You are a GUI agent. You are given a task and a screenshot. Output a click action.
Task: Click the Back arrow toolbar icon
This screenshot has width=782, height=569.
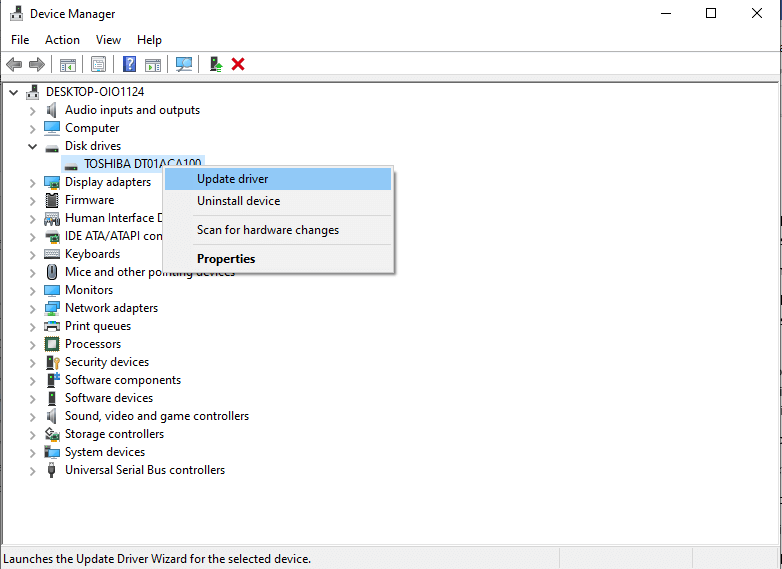(x=14, y=64)
